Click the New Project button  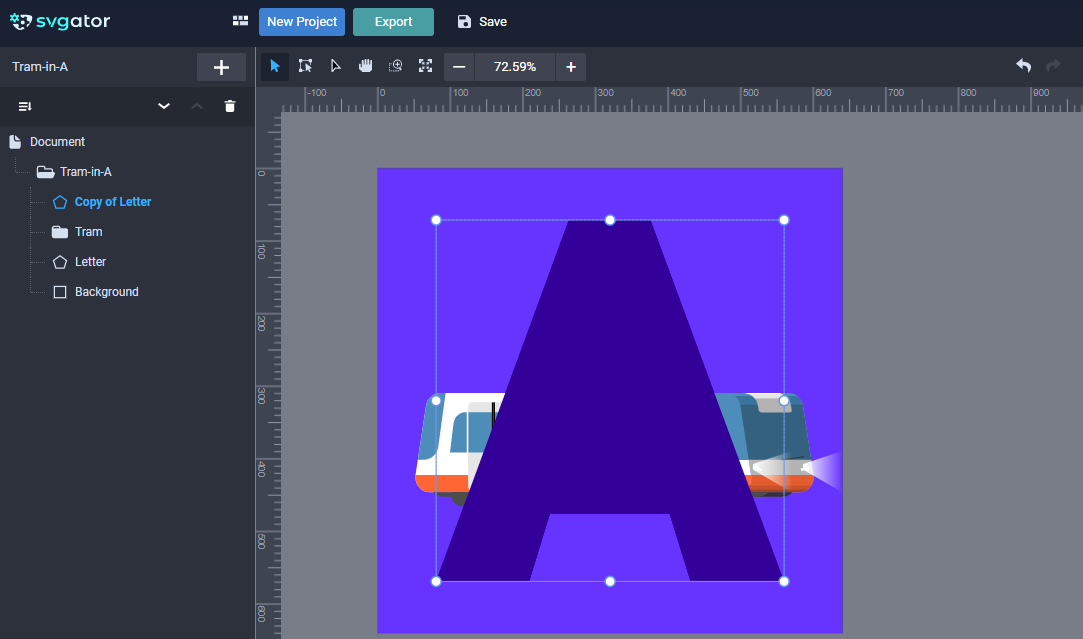[x=302, y=22]
